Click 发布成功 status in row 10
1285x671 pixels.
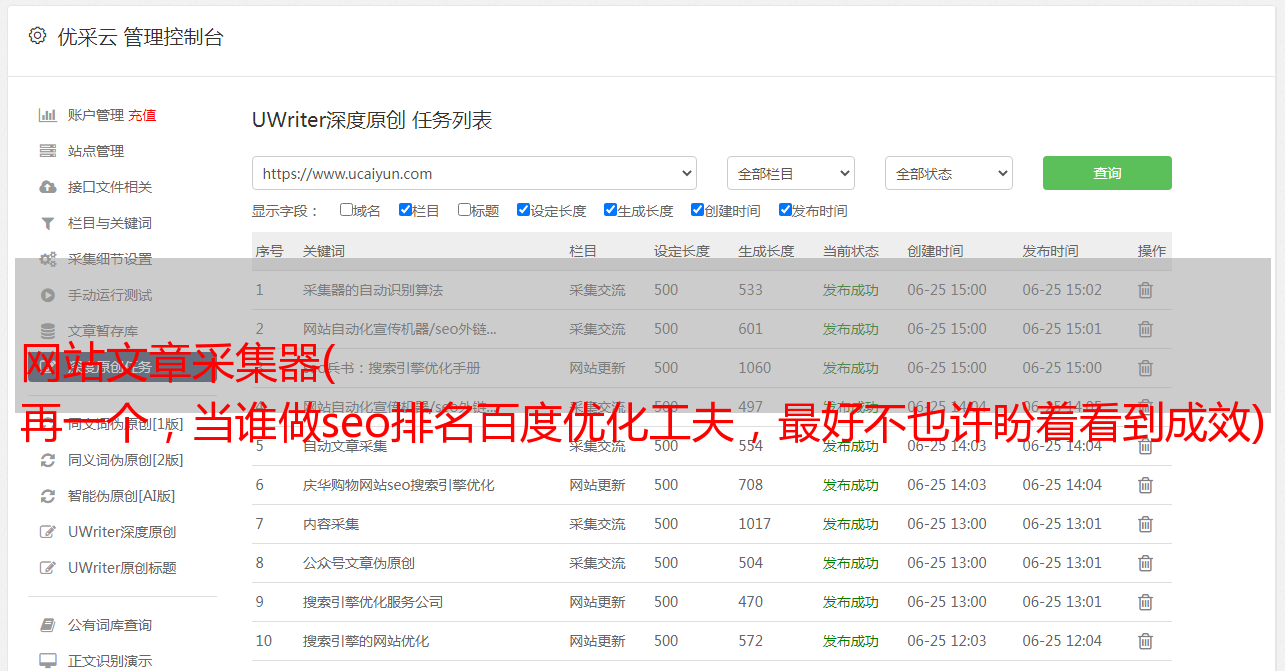pyautogui.click(x=851, y=641)
